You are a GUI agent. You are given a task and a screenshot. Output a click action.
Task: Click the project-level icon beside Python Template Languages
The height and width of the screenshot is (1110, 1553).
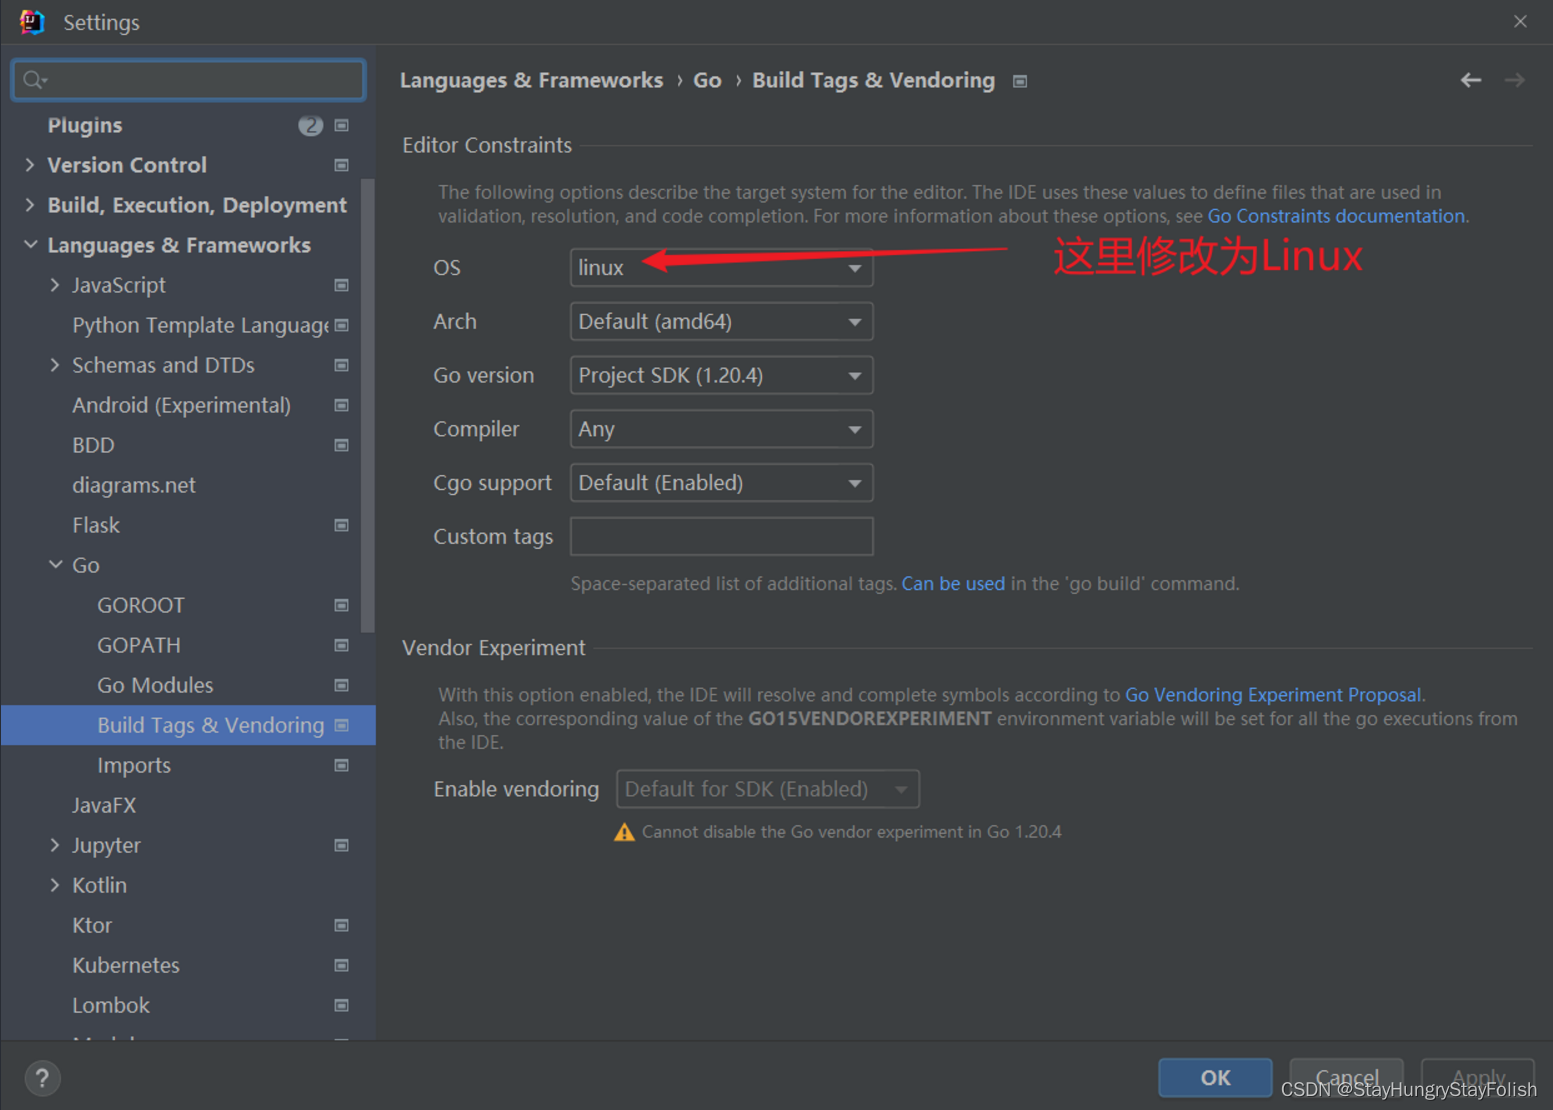point(341,325)
